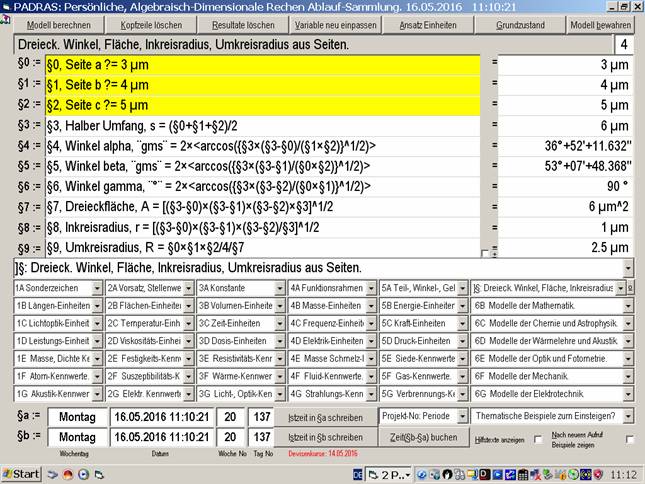
Task: Click the red shield icon in system tray
Action: coord(598,475)
